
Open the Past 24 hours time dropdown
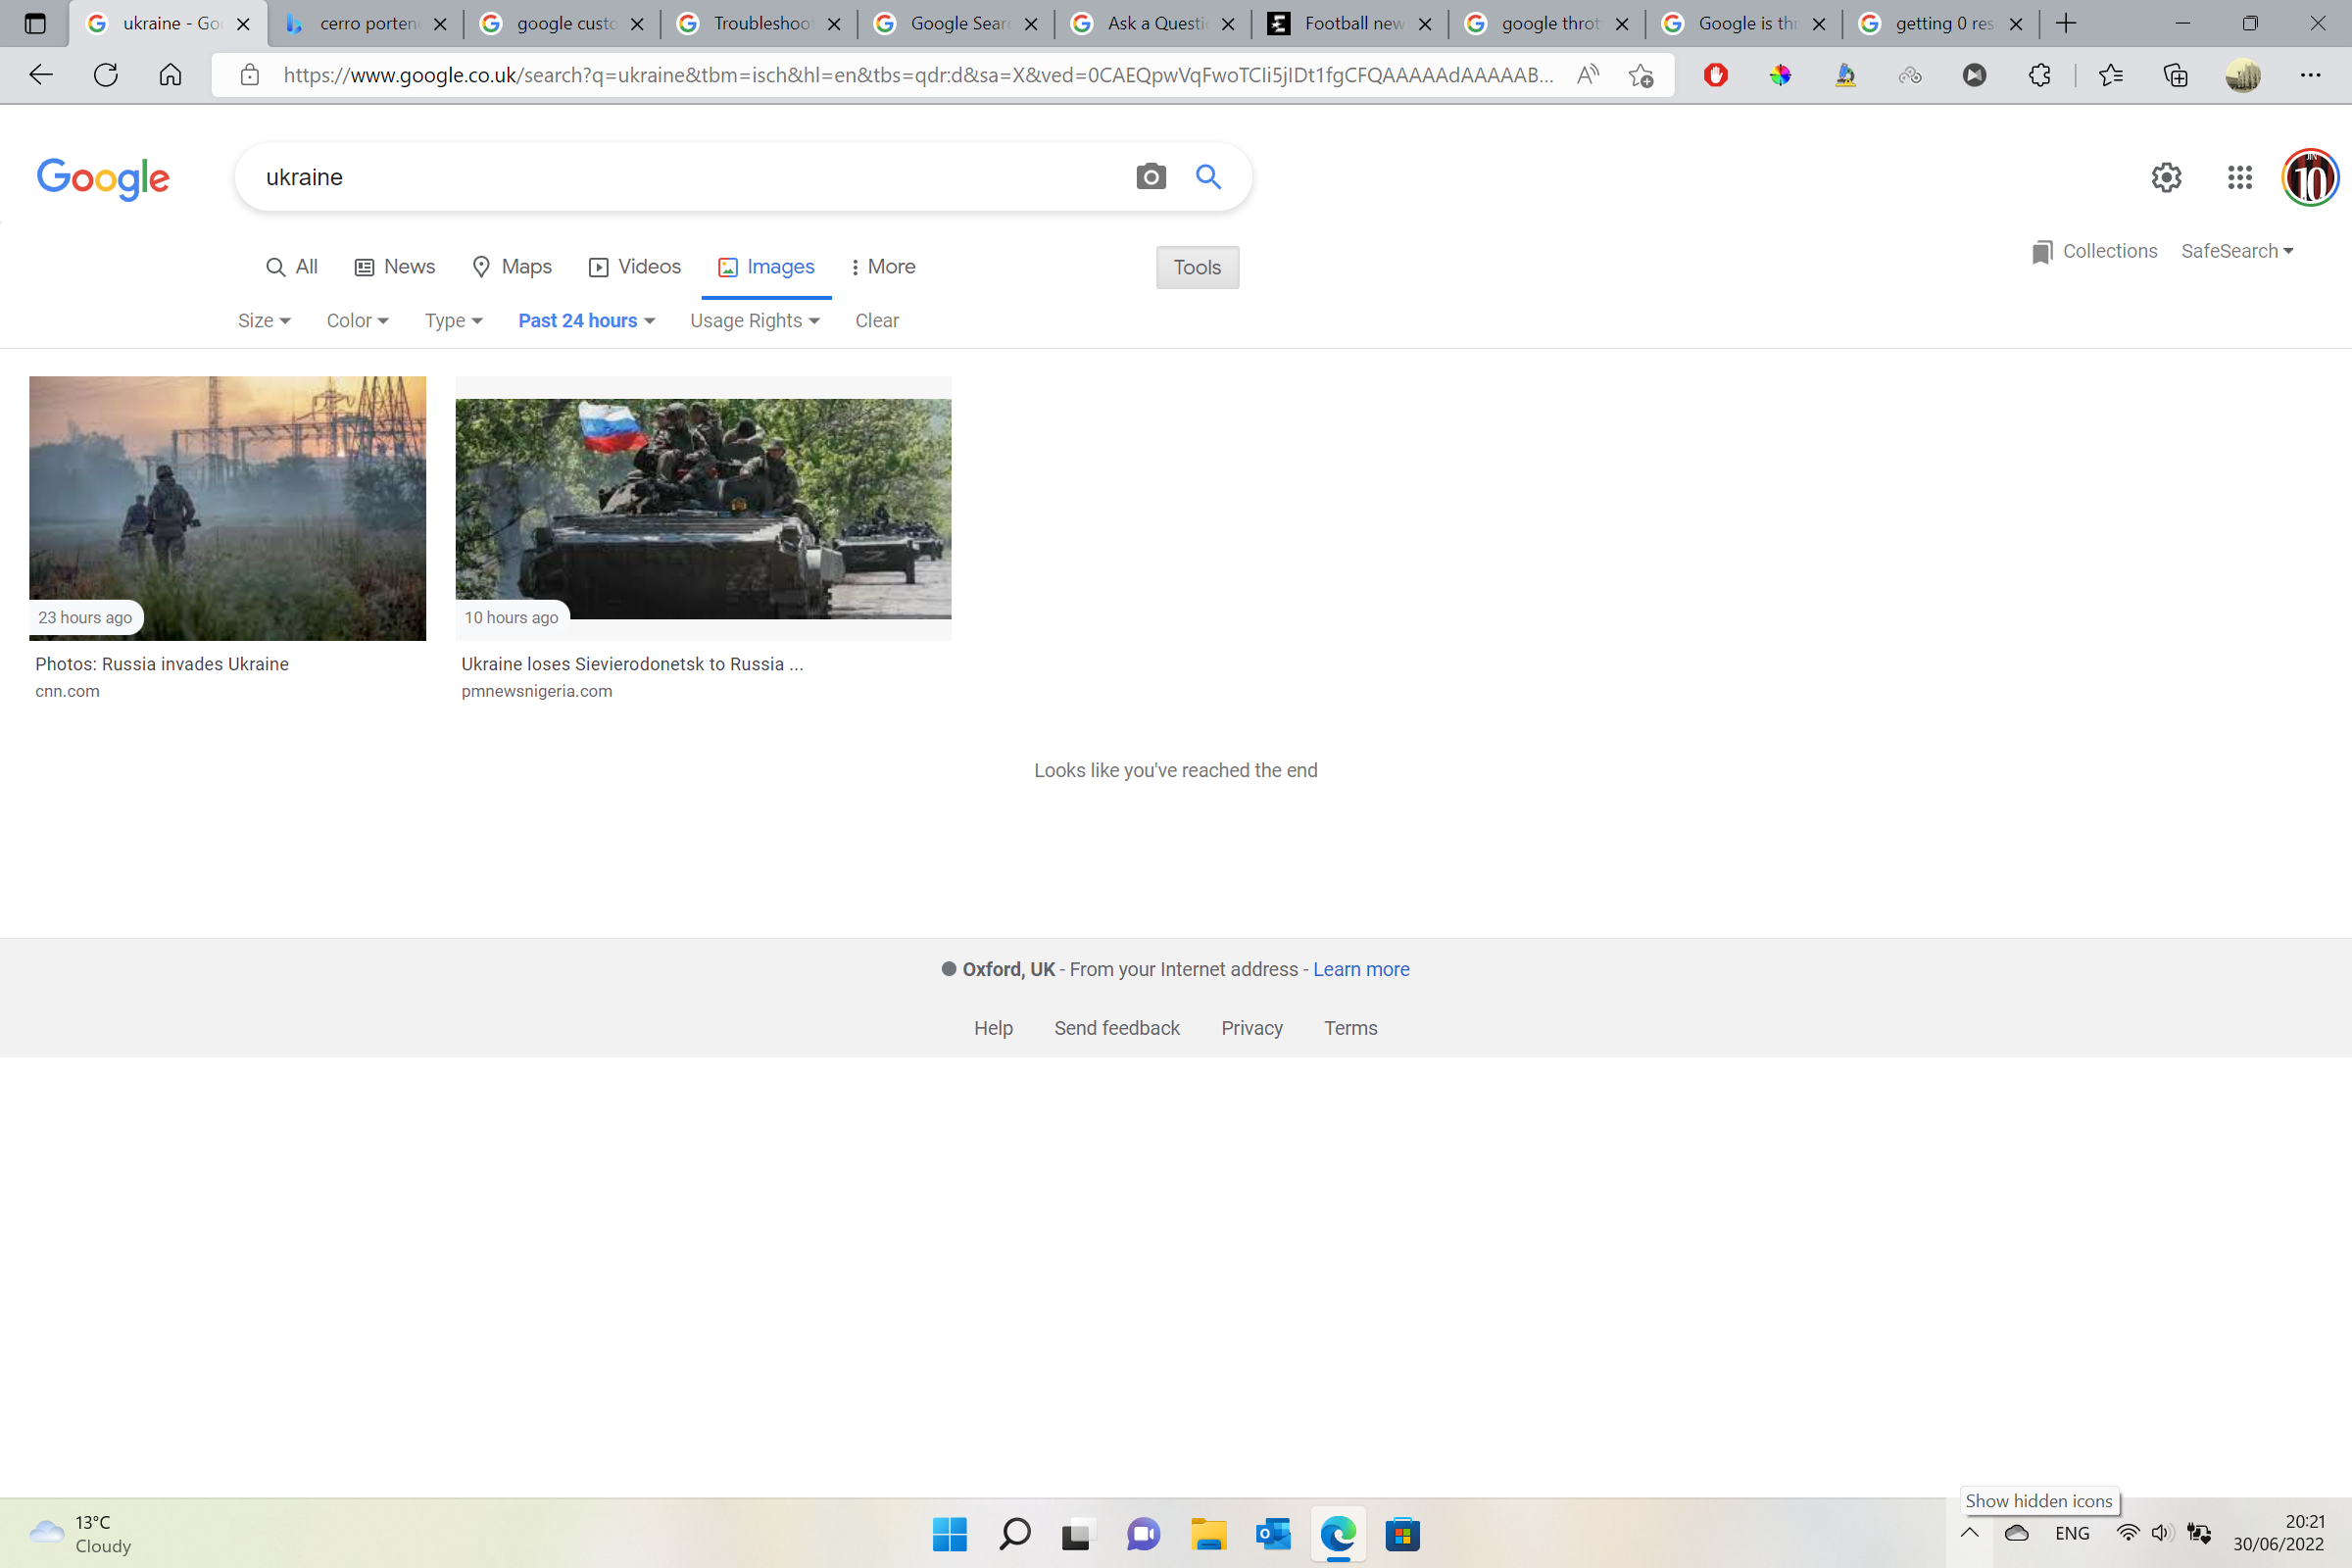586,321
